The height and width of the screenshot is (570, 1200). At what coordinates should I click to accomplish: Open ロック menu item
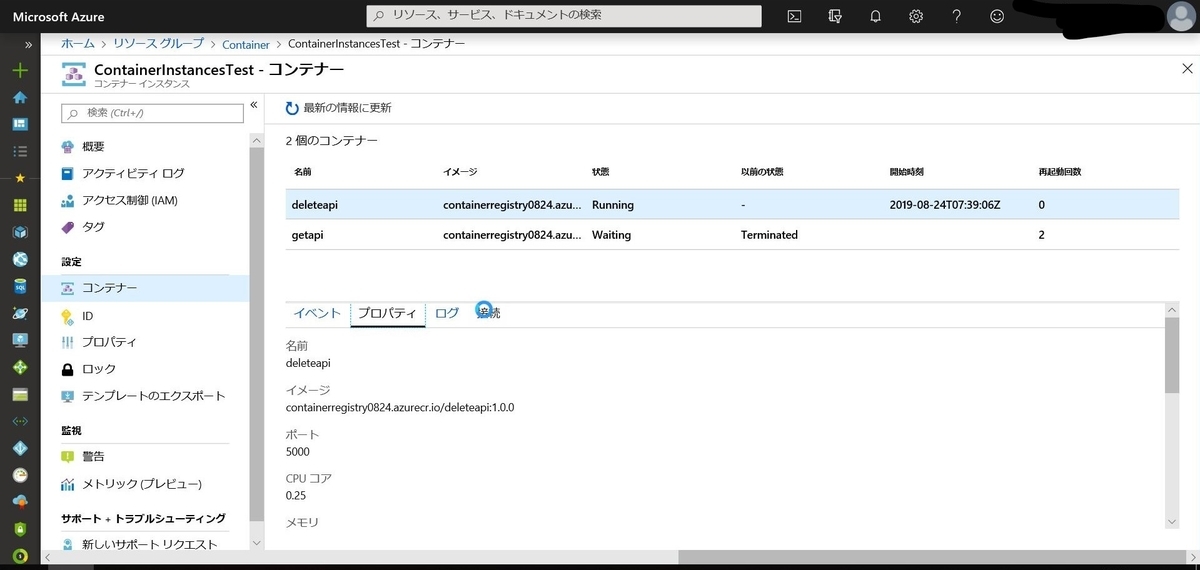pyautogui.click(x=145, y=369)
